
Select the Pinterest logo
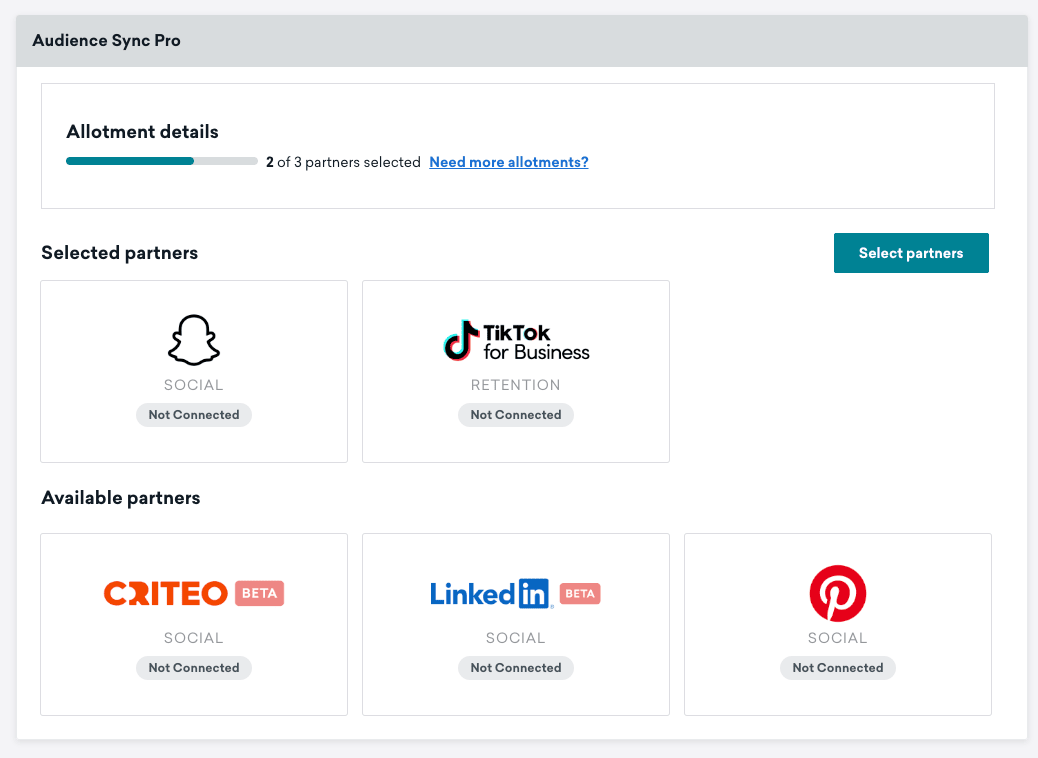pos(837,595)
